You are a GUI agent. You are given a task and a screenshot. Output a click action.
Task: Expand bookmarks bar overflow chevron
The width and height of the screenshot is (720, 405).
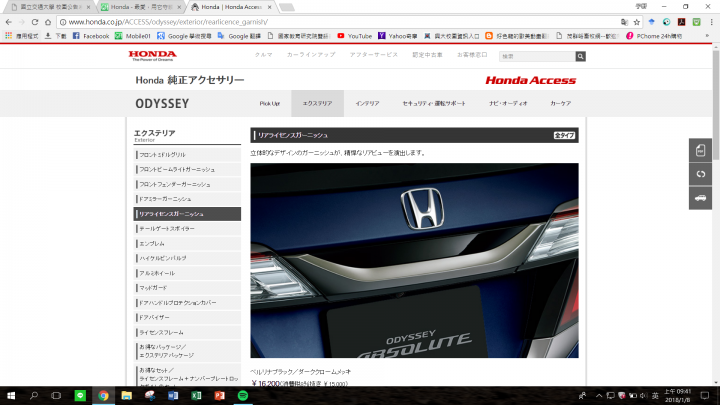tap(708, 35)
